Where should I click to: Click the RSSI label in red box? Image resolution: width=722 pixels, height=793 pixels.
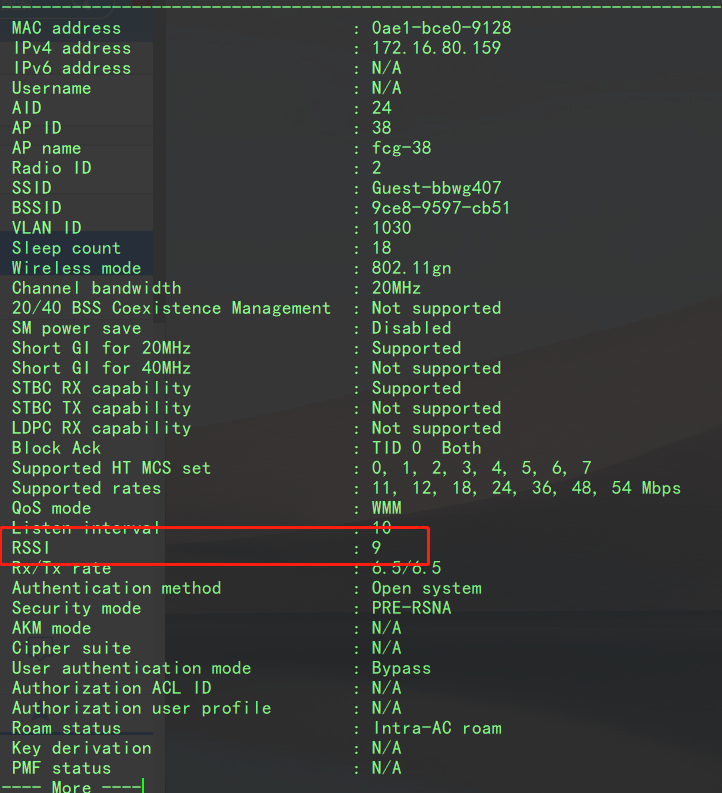(x=30, y=548)
